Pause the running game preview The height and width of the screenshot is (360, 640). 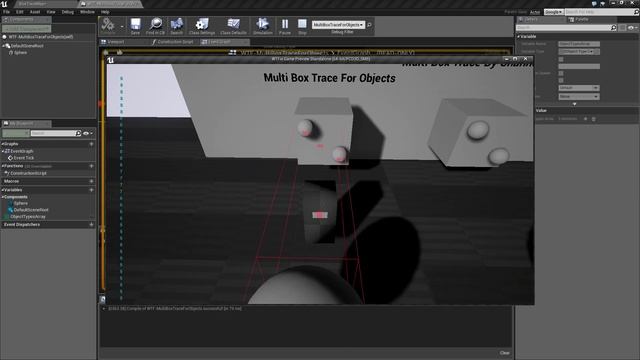point(285,25)
